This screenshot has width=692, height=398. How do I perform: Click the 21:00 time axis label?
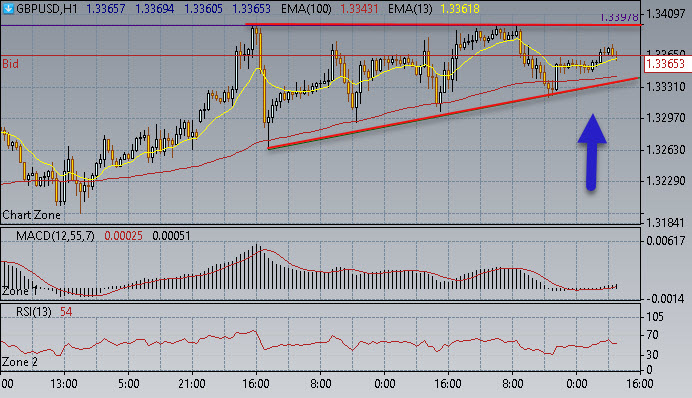(x=192, y=384)
